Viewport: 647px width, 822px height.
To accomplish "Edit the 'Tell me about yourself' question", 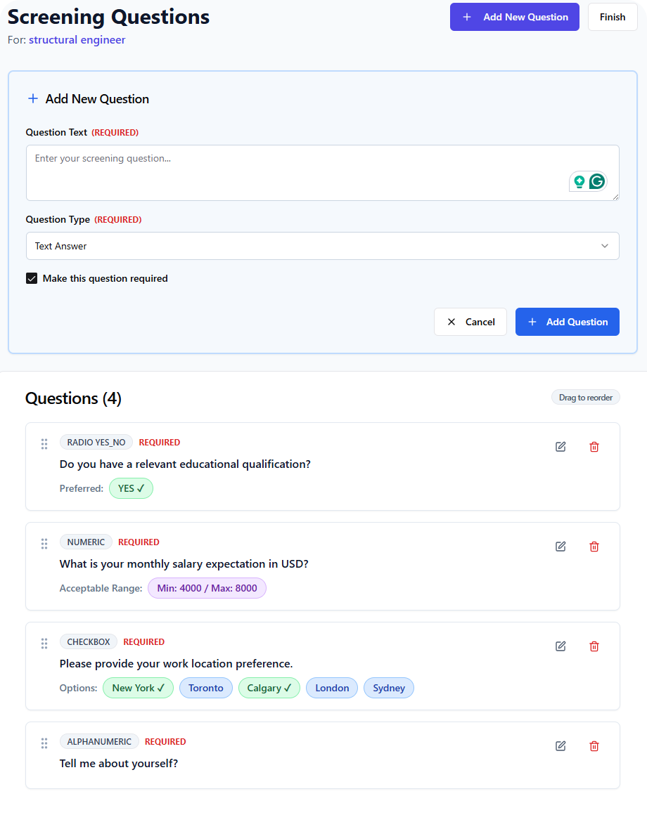I will pos(560,746).
